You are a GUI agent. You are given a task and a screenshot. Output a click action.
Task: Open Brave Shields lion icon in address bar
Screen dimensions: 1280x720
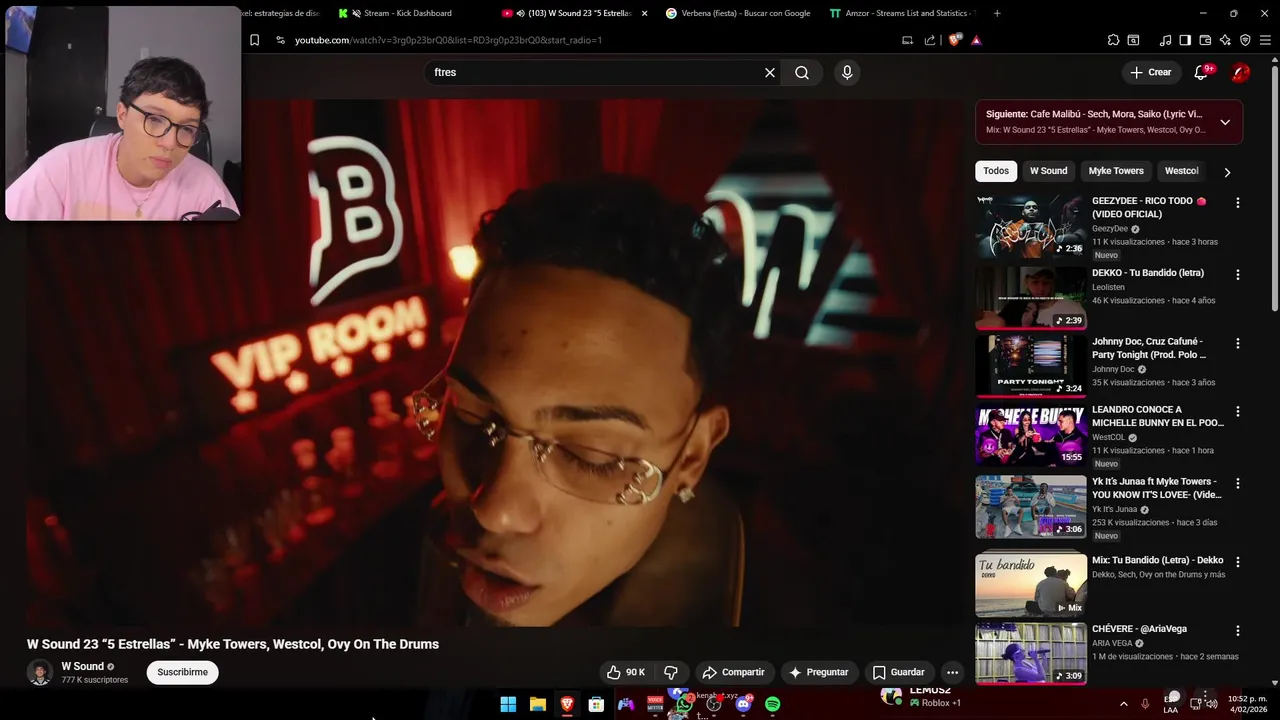[955, 40]
